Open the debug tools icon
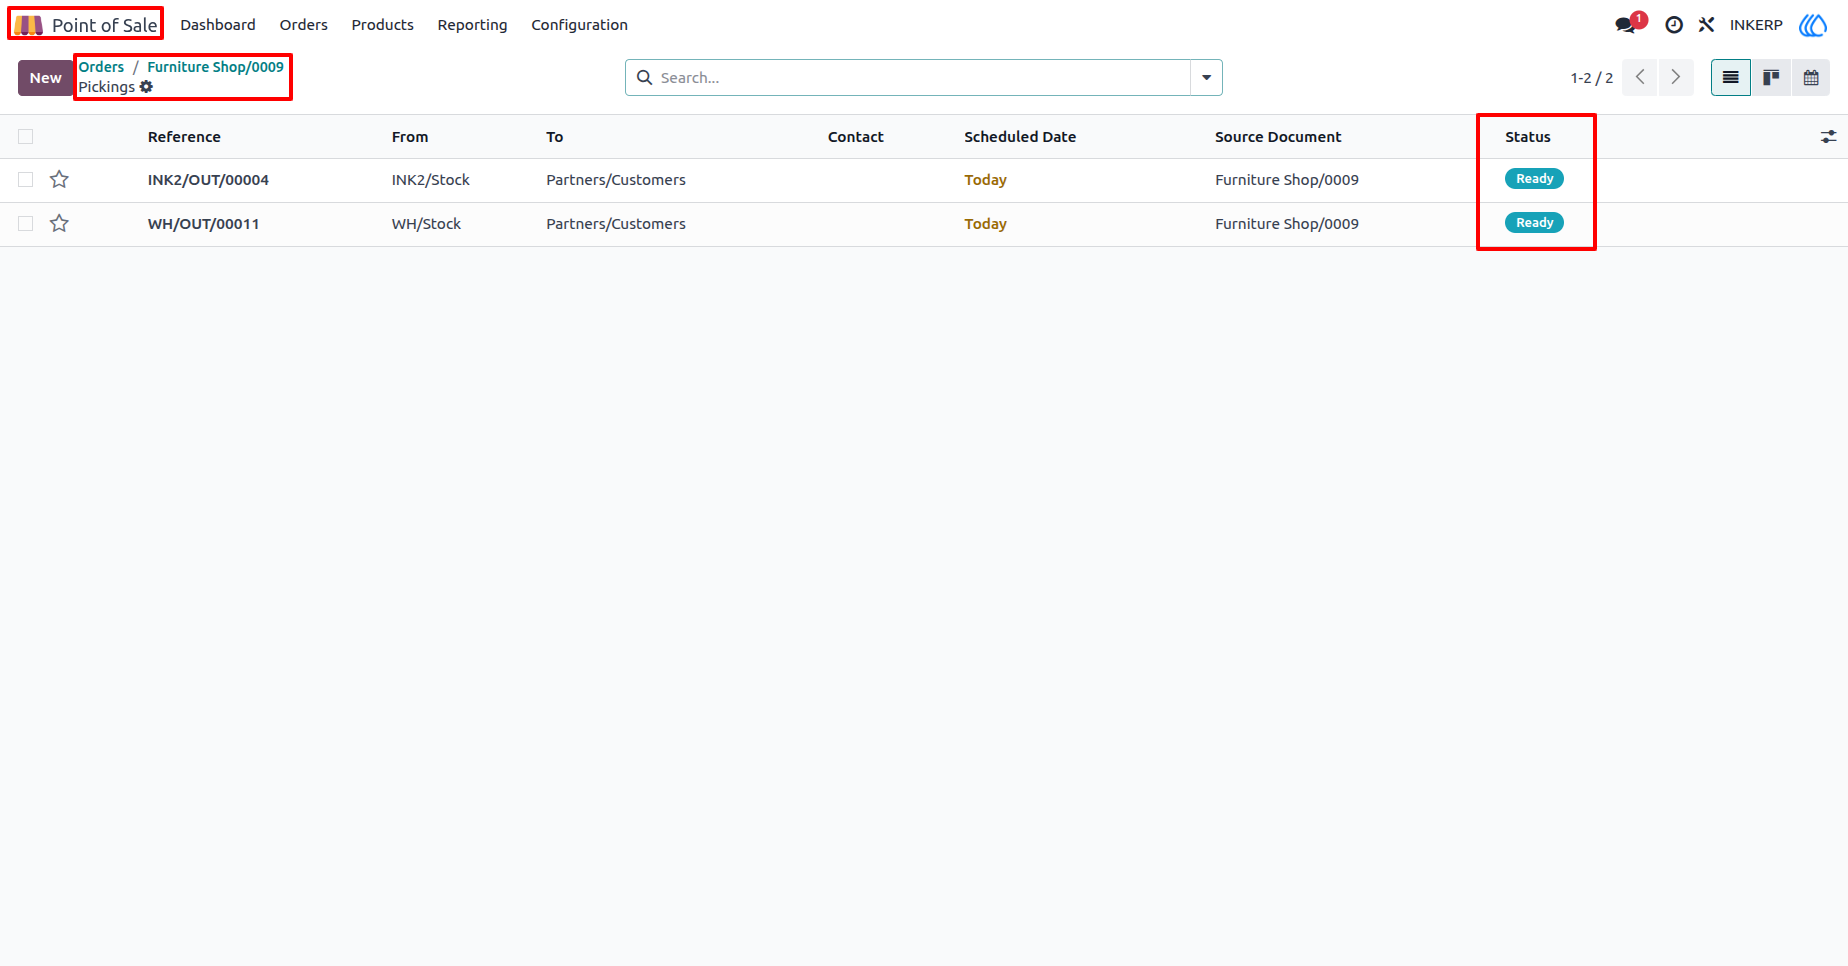Viewport: 1848px width, 966px height. pyautogui.click(x=1706, y=25)
